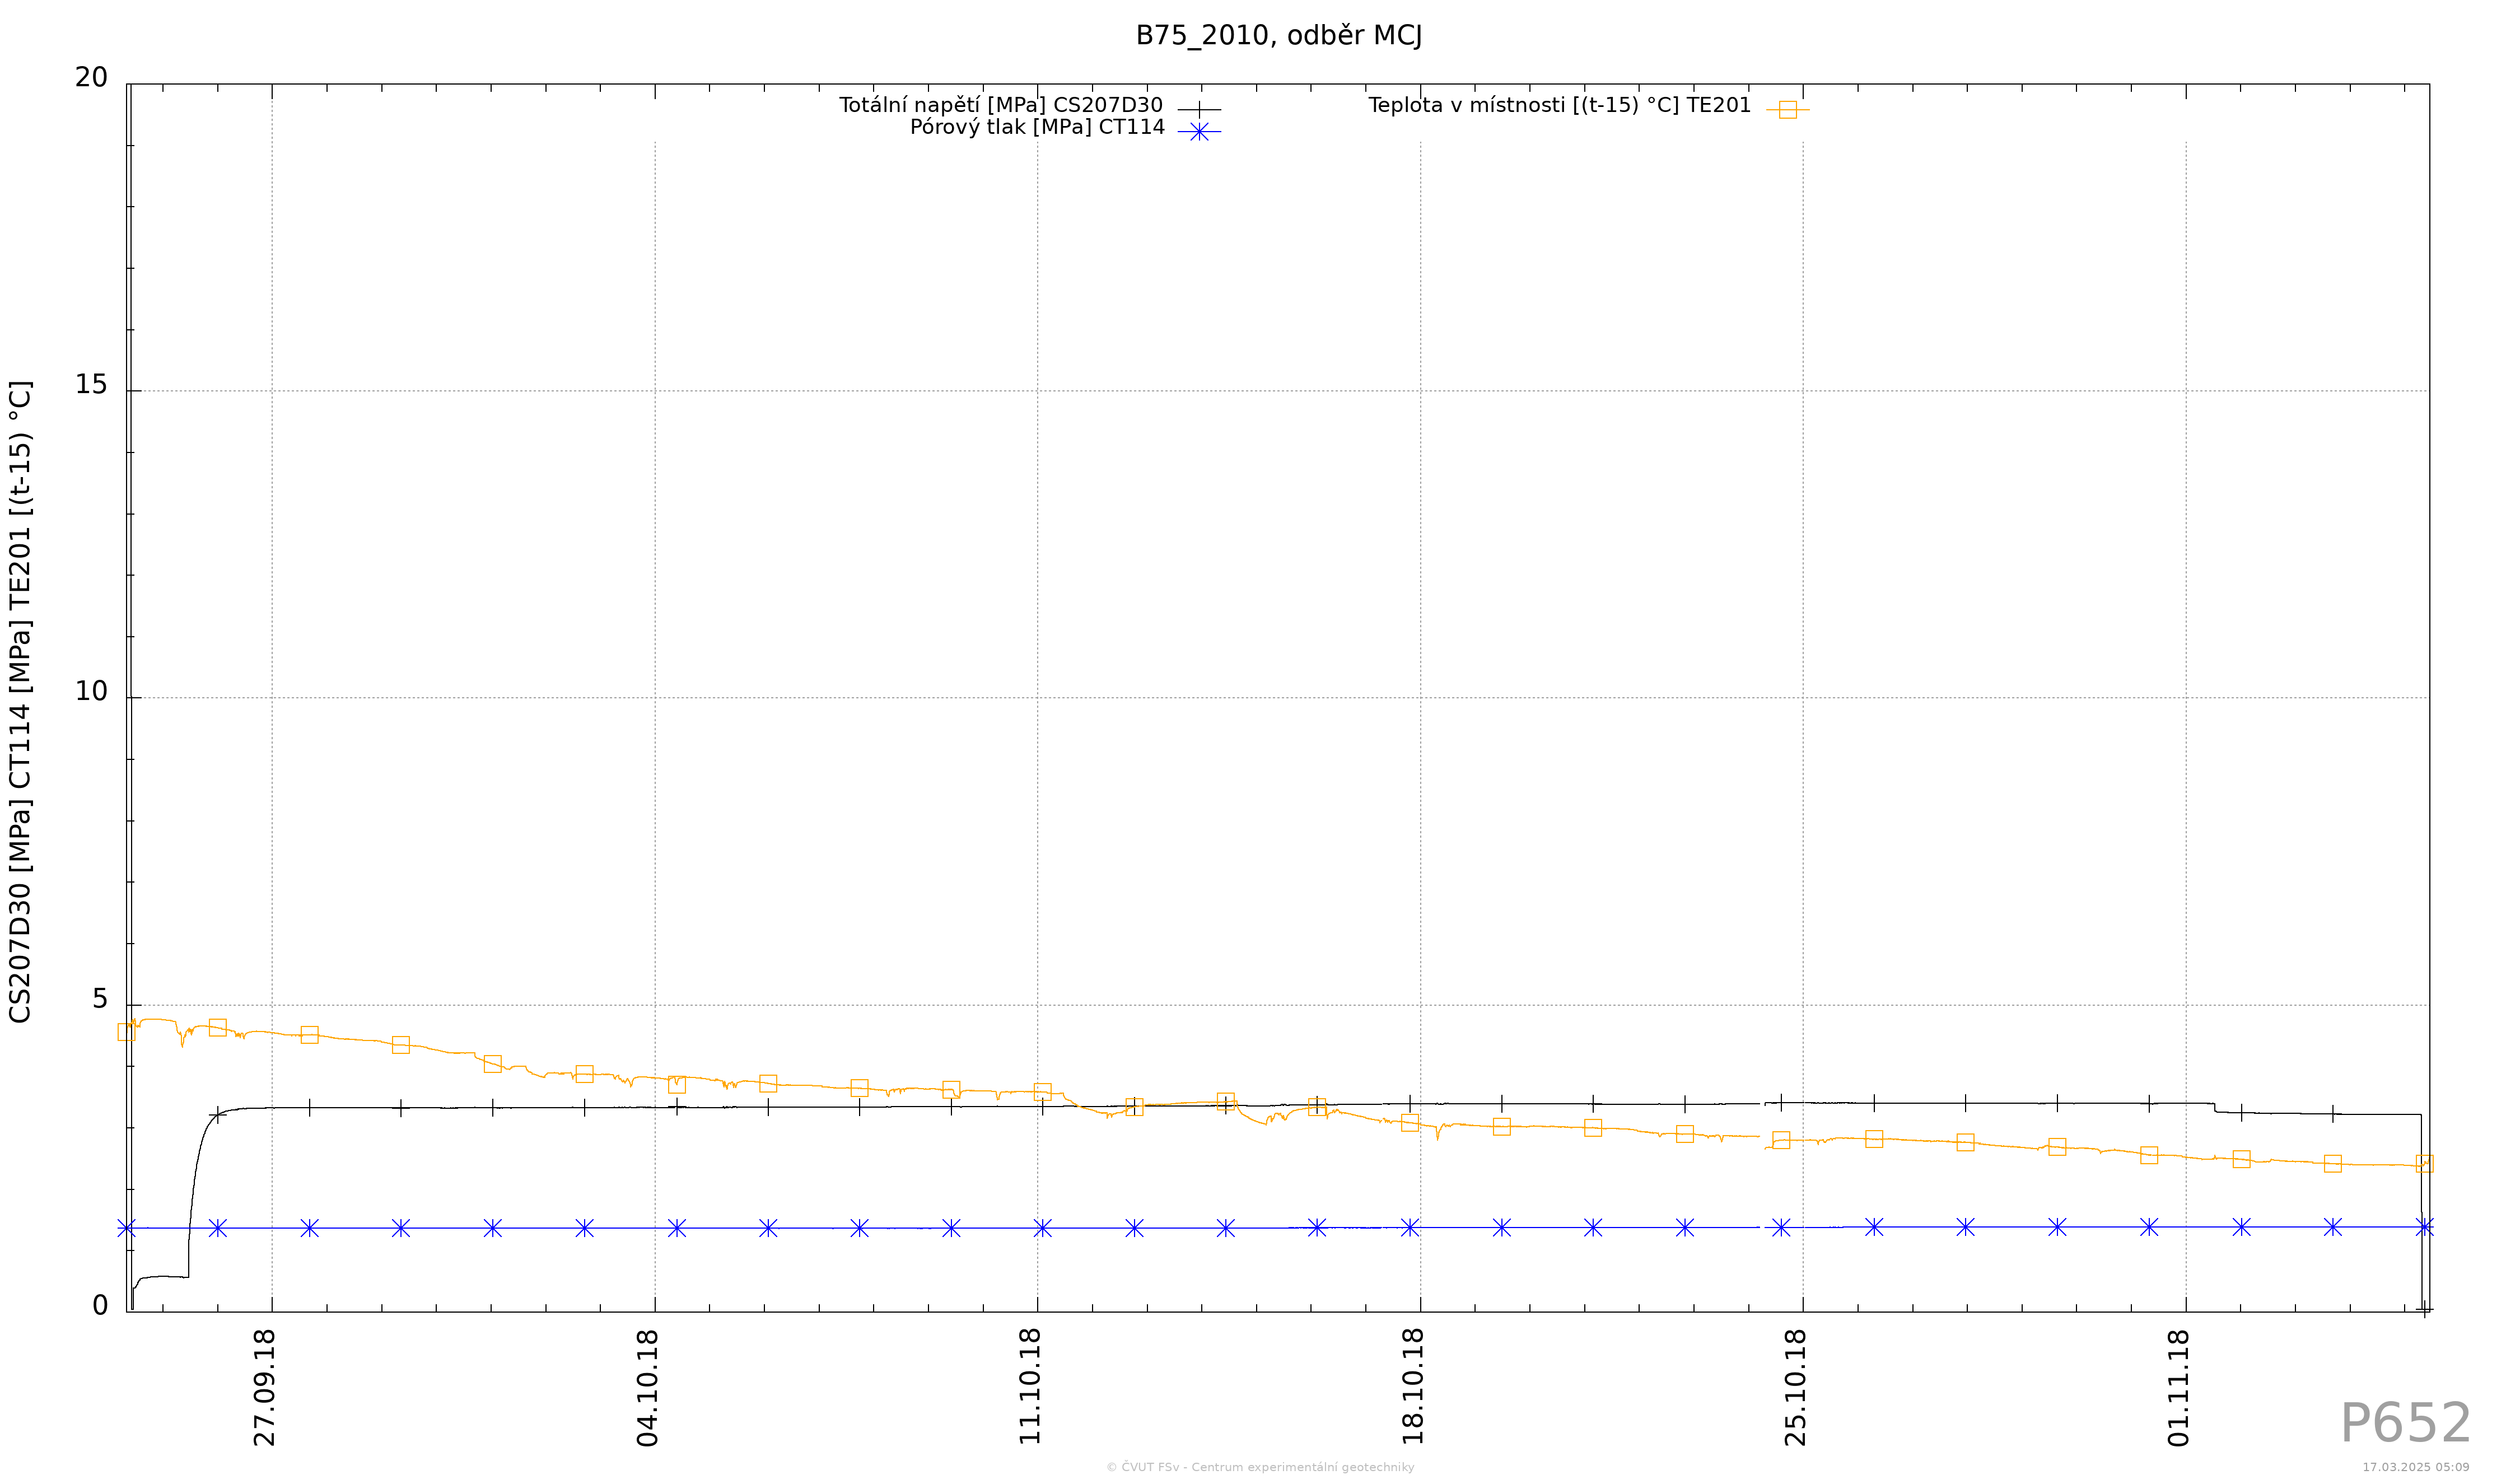Screen dimensions: 2520x1484
Task: Click the x-axis date label 18.10.18
Action: pyautogui.click(x=1412, y=1387)
